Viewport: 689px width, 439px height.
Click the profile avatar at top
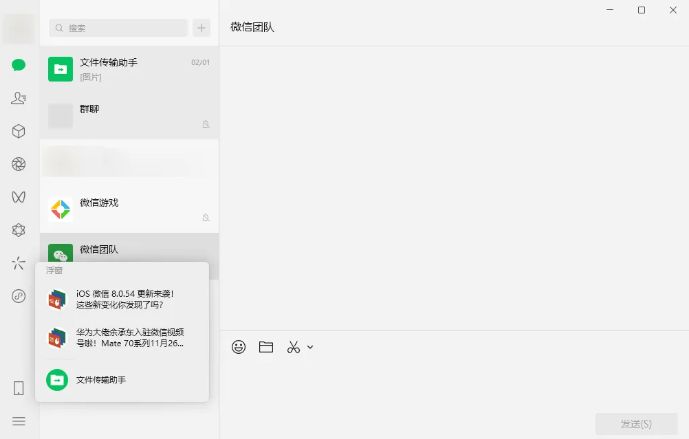coord(18,28)
